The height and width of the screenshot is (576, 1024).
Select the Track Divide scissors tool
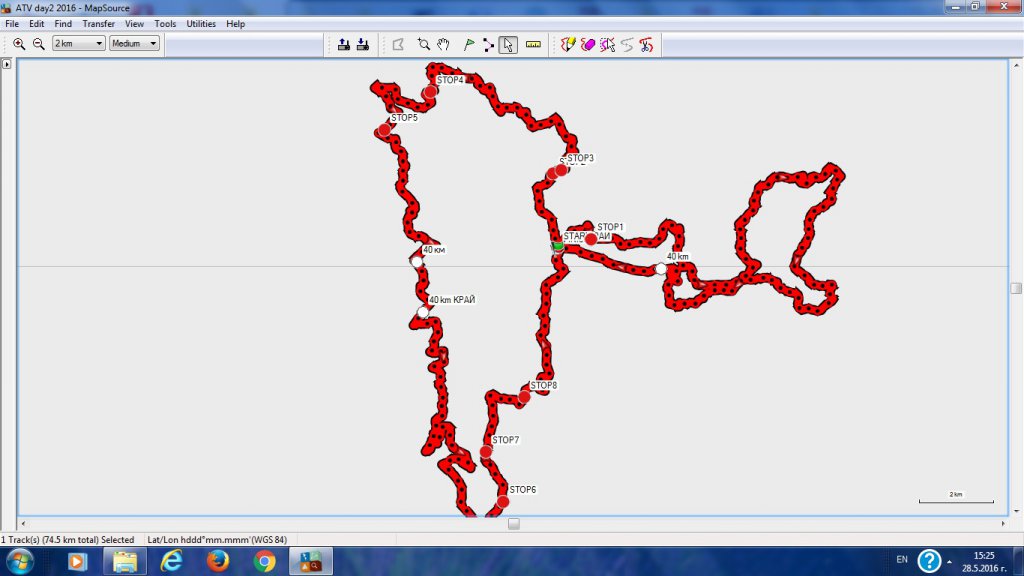point(647,44)
